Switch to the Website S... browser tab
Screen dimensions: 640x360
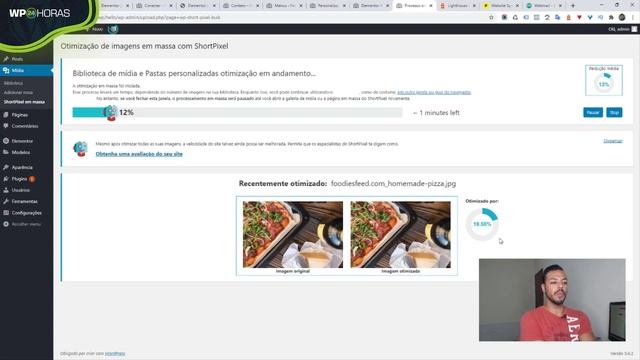click(x=500, y=6)
